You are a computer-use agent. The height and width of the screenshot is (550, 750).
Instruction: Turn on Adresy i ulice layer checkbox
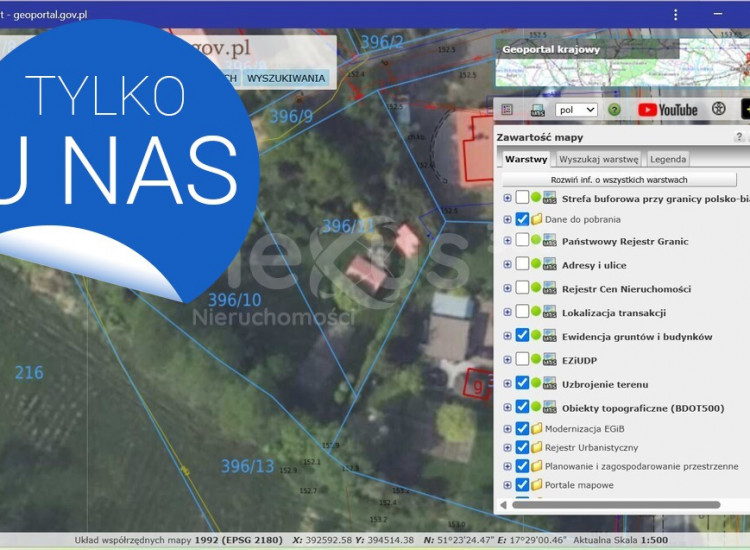[x=522, y=264]
